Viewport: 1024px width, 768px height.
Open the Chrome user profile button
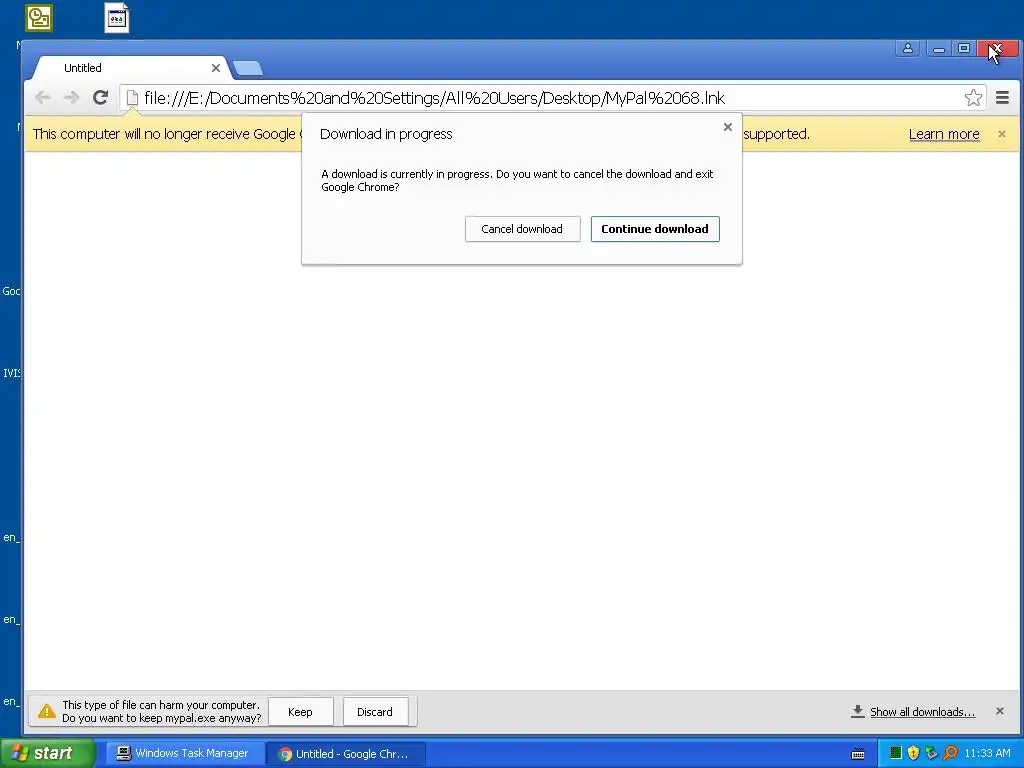[x=908, y=48]
